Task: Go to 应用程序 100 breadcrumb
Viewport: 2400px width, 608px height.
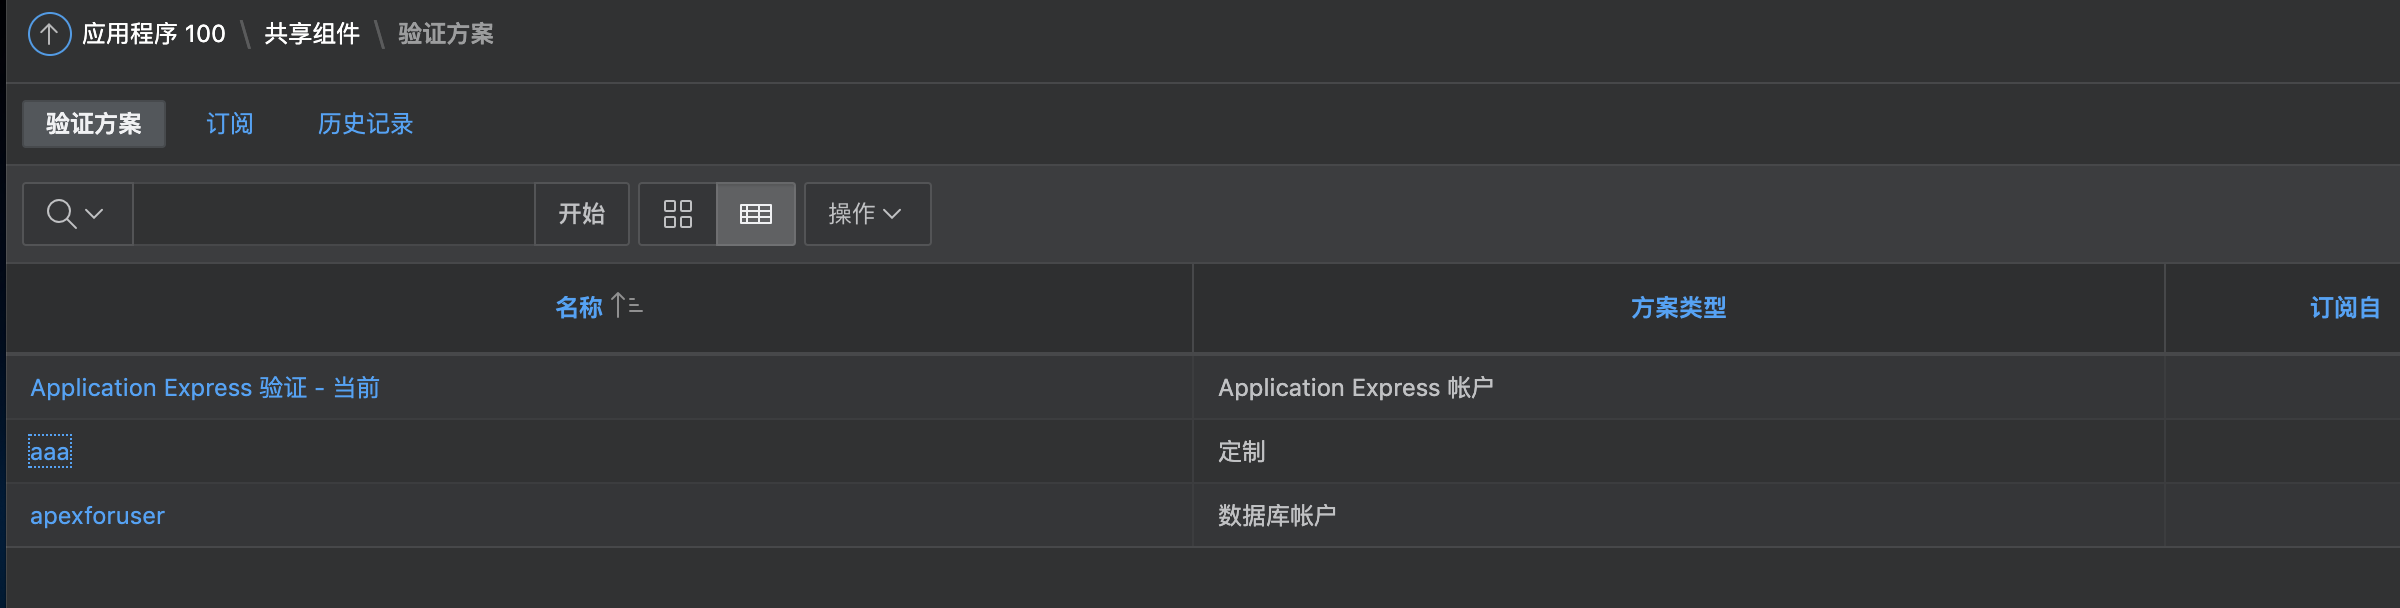Action: click(x=154, y=34)
